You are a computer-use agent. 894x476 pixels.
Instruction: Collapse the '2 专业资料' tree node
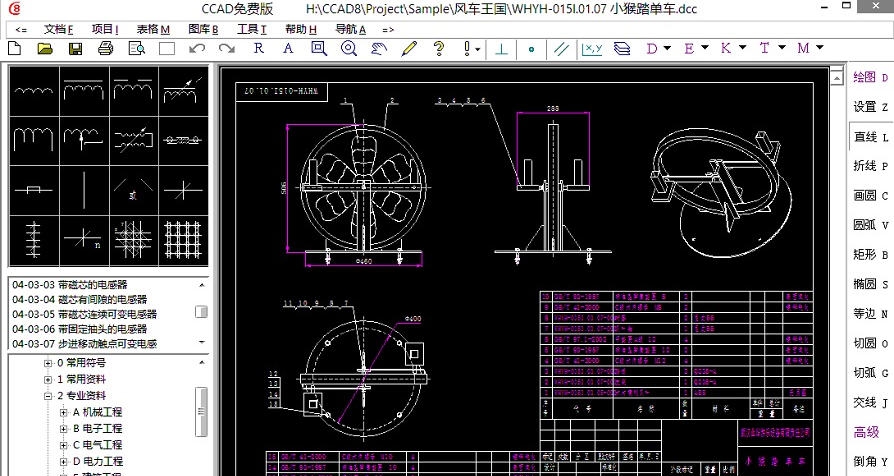pyautogui.click(x=47, y=396)
